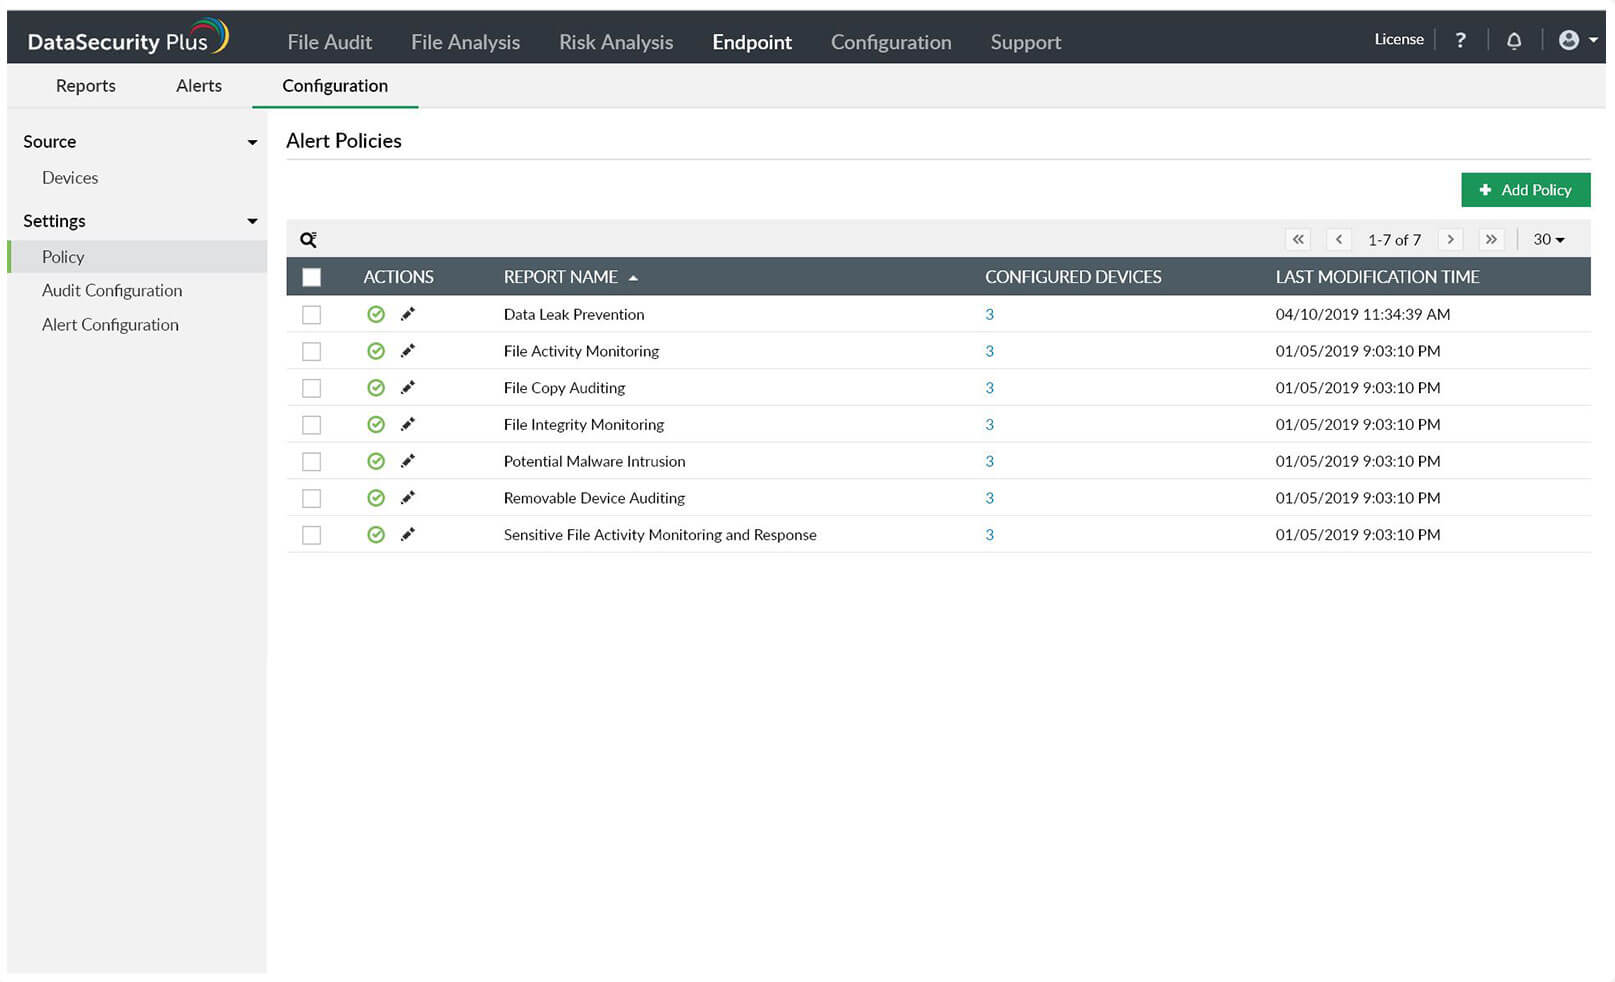Edit the Potential Malware Intrusion policy
1615x982 pixels.
[x=408, y=461]
